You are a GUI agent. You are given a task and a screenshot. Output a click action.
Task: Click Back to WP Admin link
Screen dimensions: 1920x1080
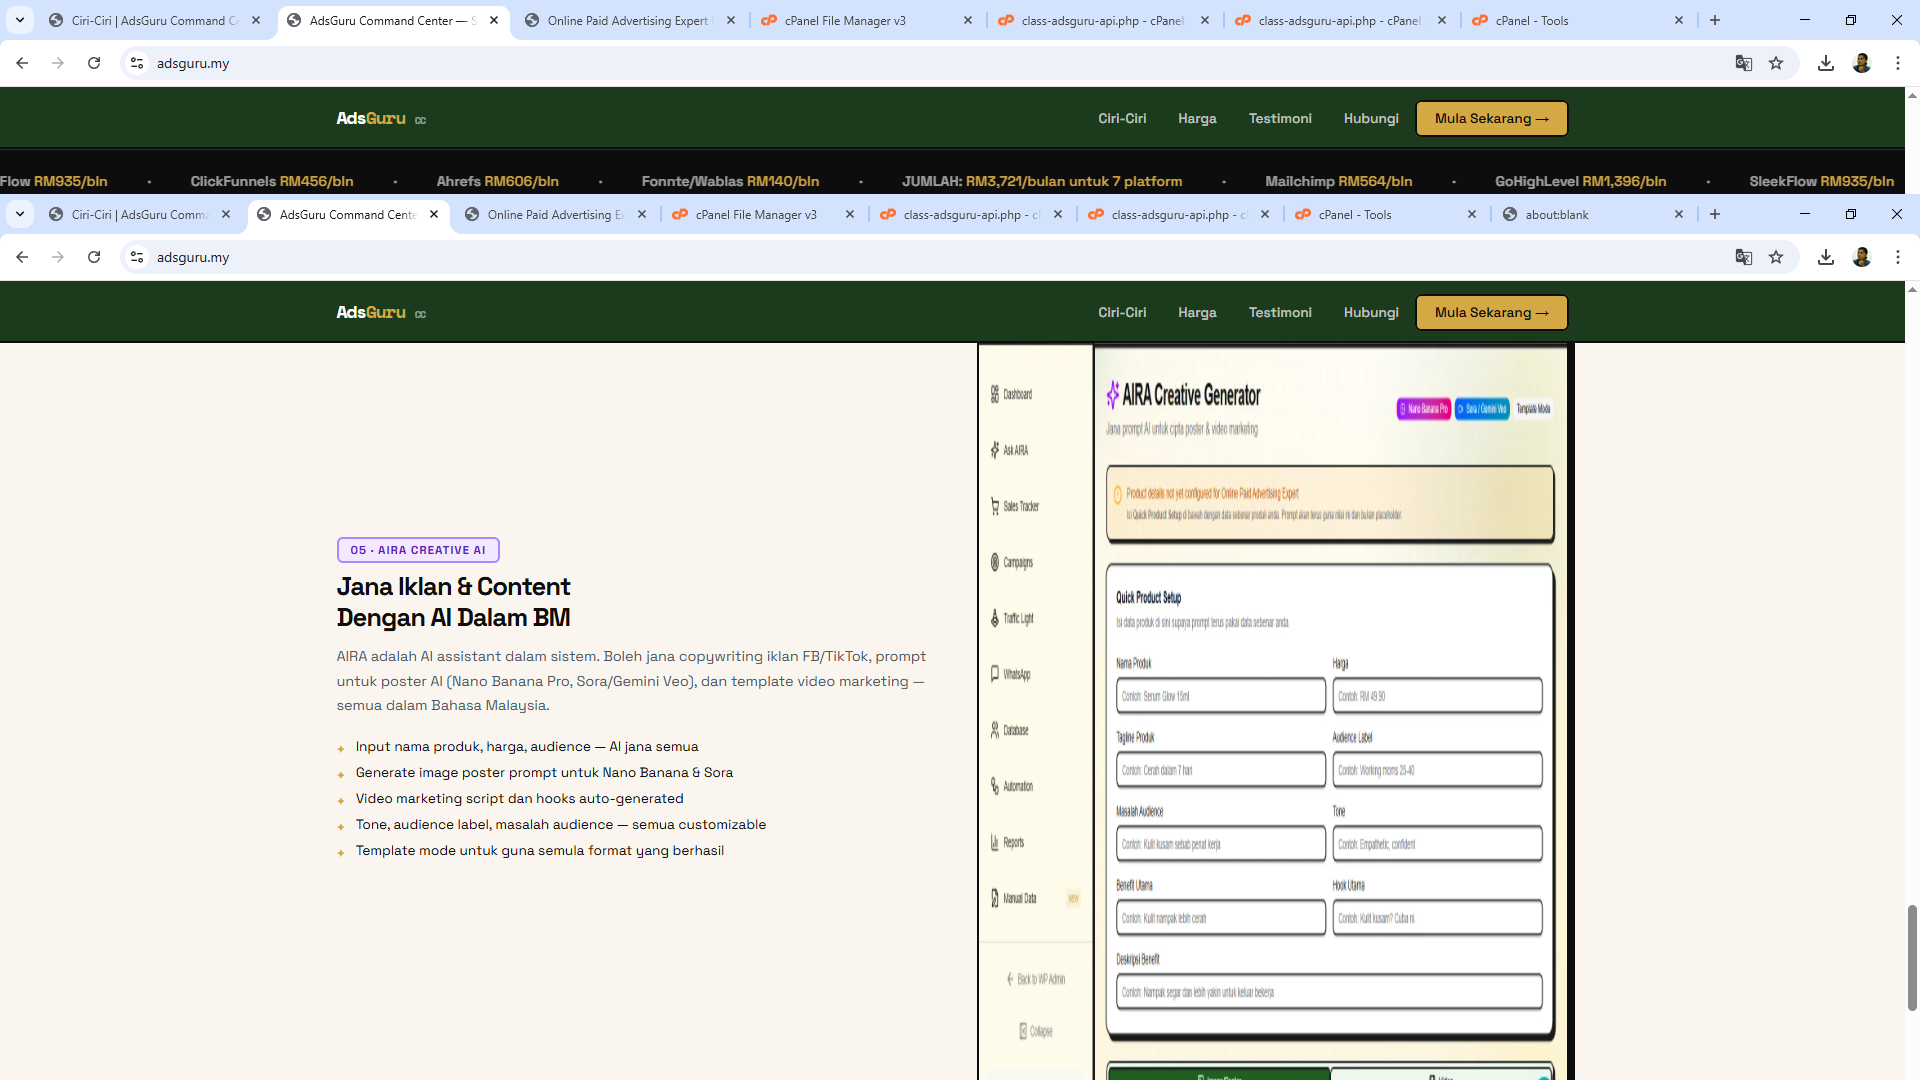coord(1035,979)
